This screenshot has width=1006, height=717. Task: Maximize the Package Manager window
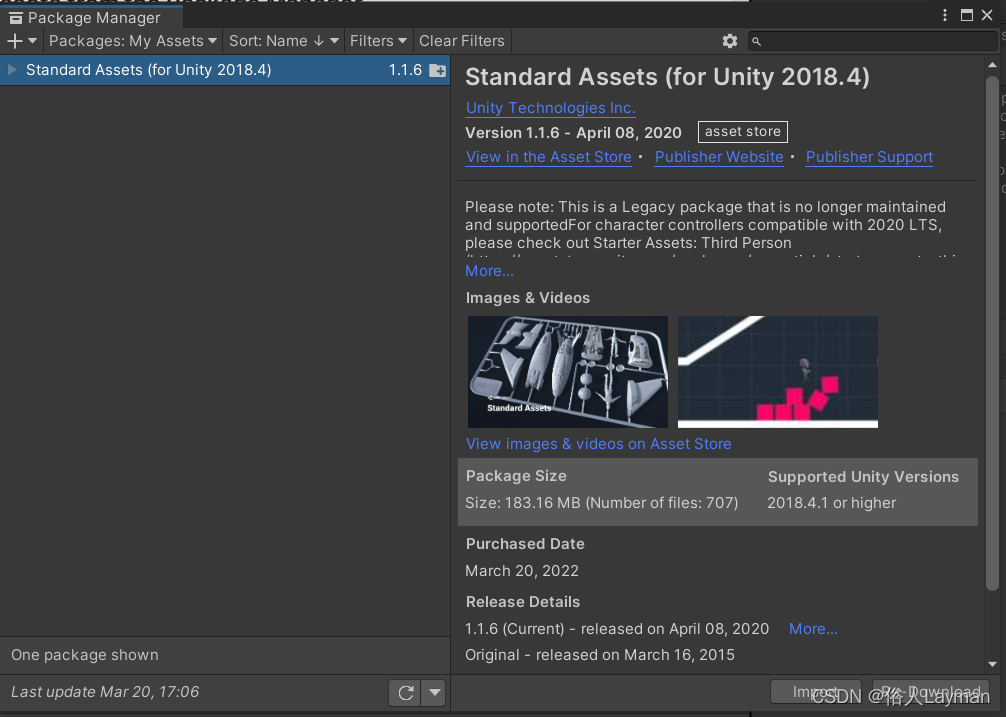point(967,15)
